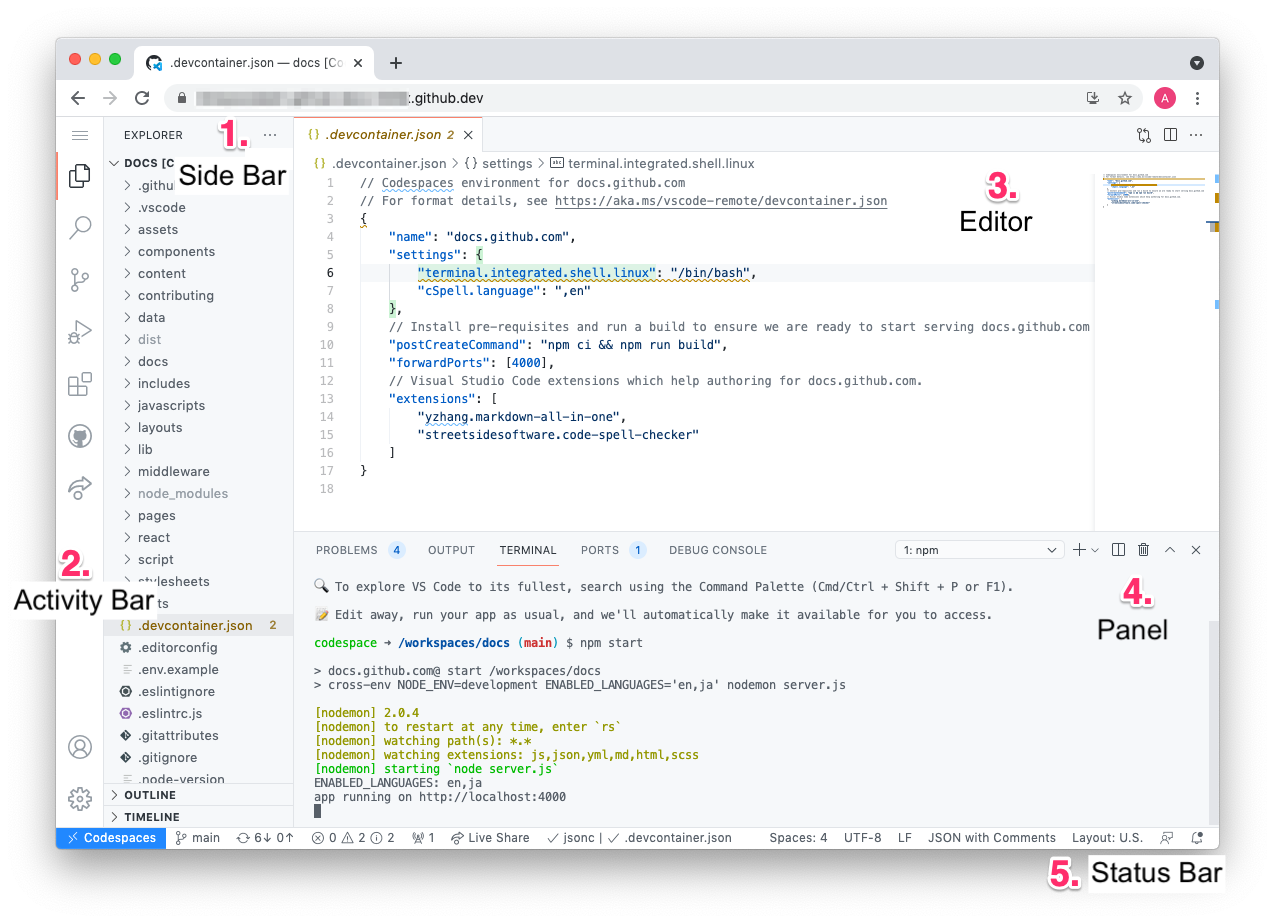The width and height of the screenshot is (1275, 923).
Task: Expand the TIMELINE section
Action: coord(150,816)
